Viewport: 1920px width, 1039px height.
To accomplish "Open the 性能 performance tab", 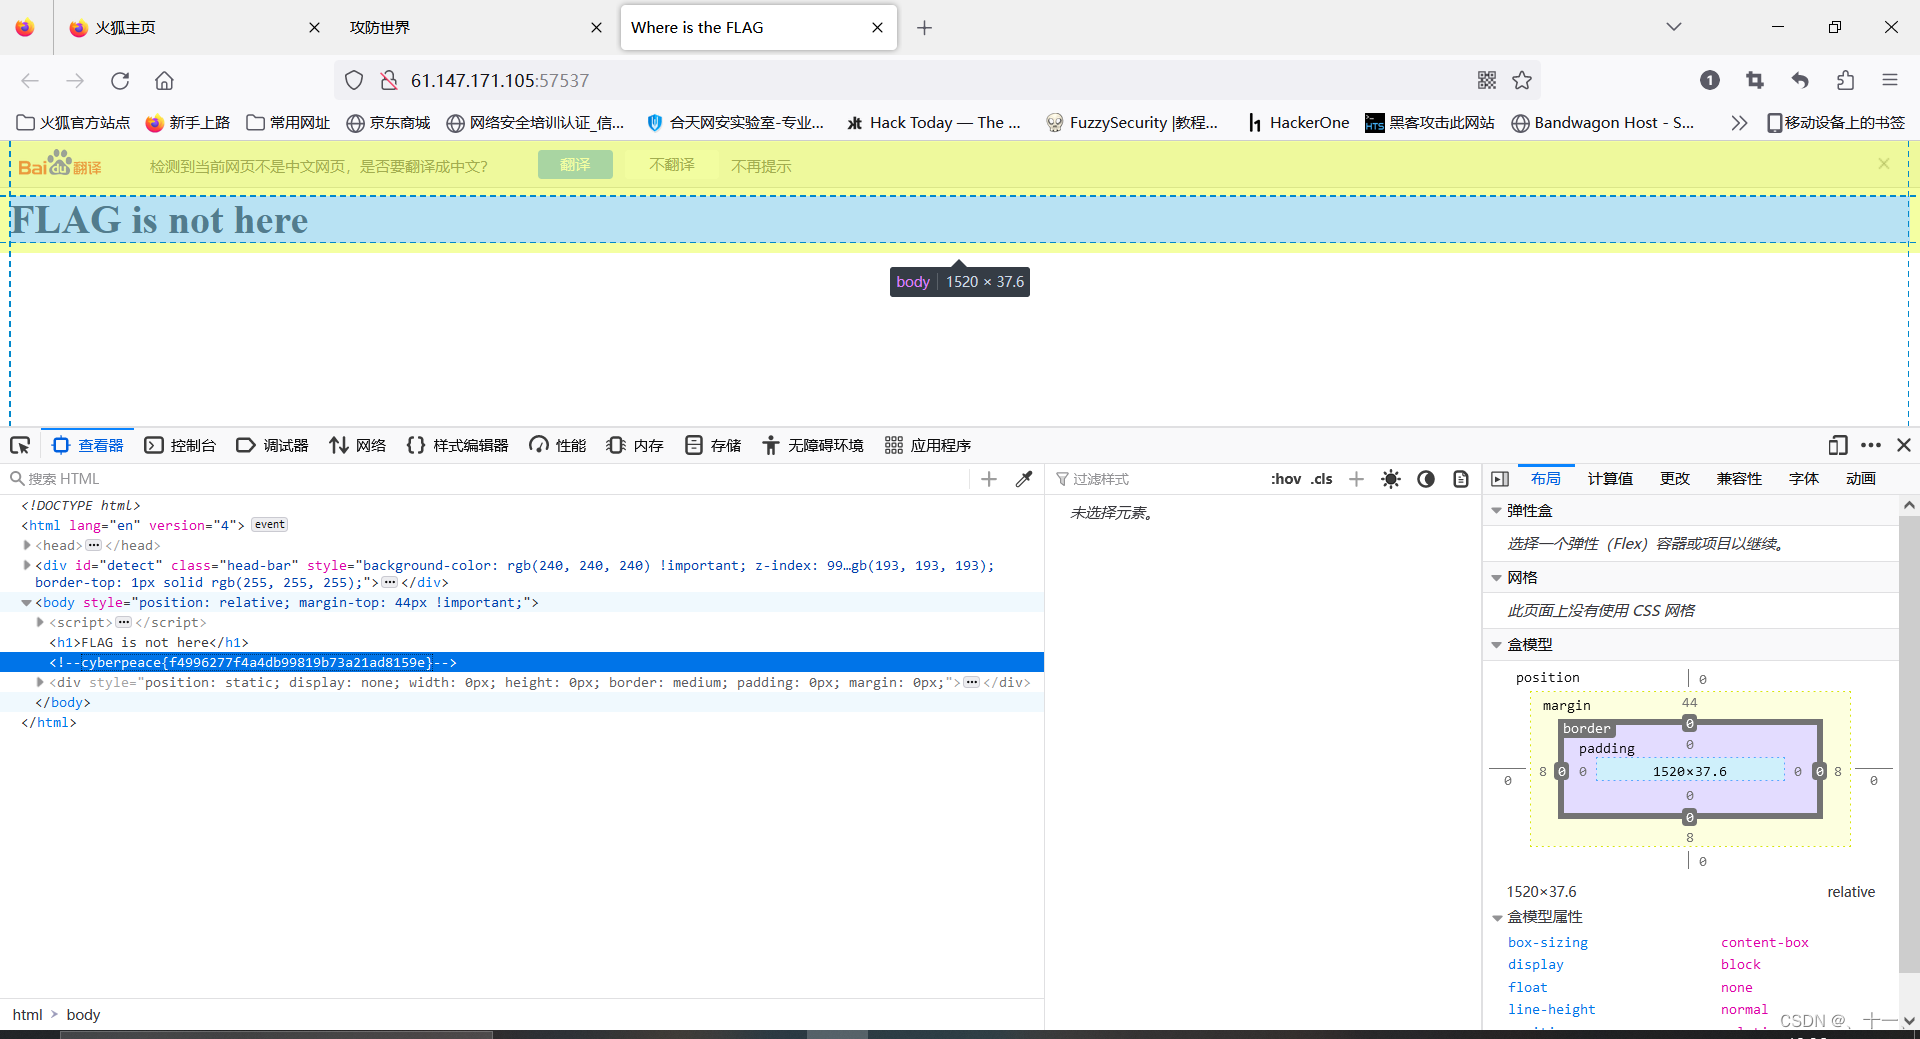I will (x=558, y=445).
